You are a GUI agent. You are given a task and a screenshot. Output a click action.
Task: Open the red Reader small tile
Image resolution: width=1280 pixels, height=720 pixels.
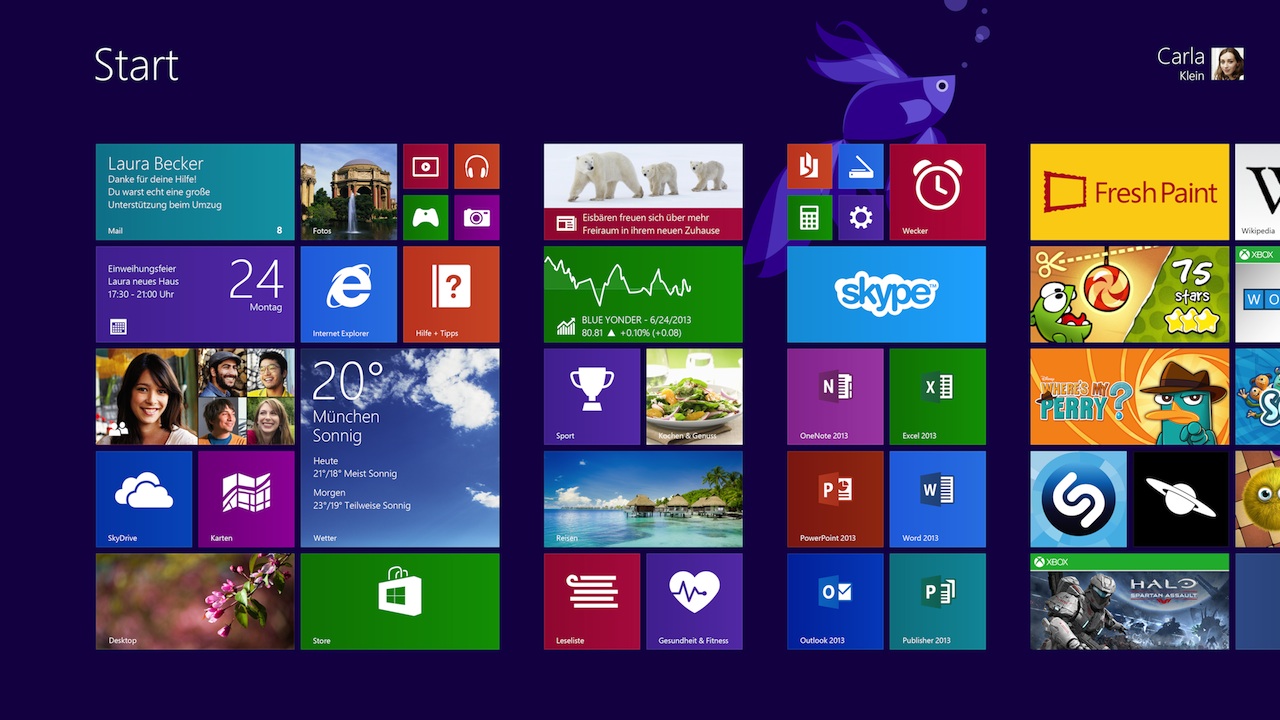click(809, 166)
